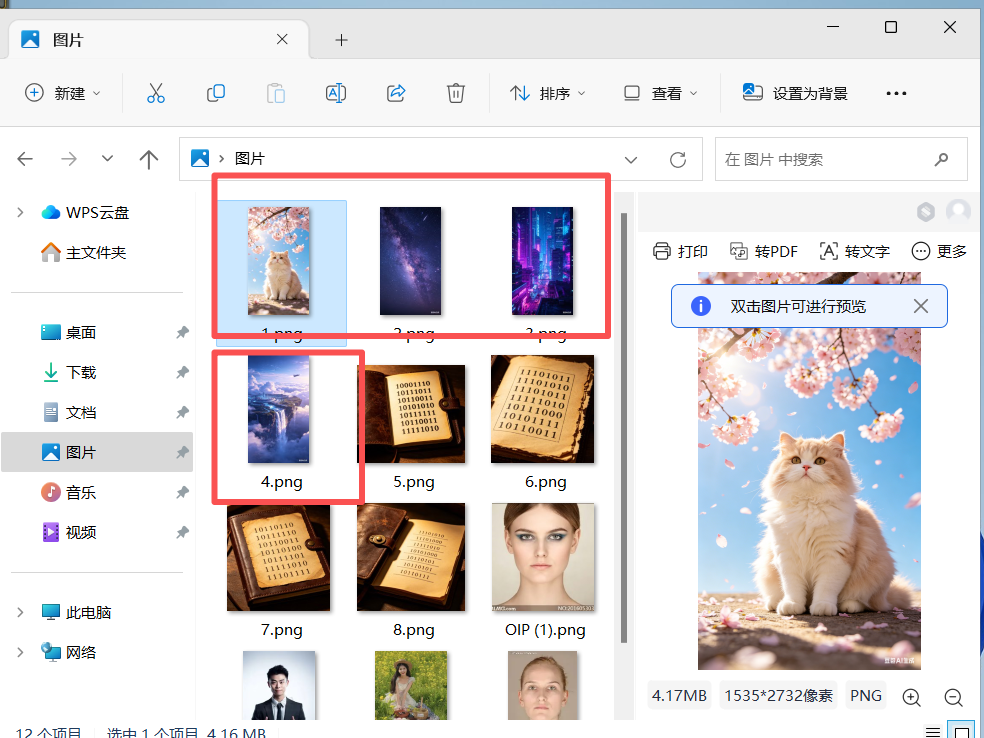984x738 pixels.
Task: Click the Delete trash can icon
Action: (456, 93)
